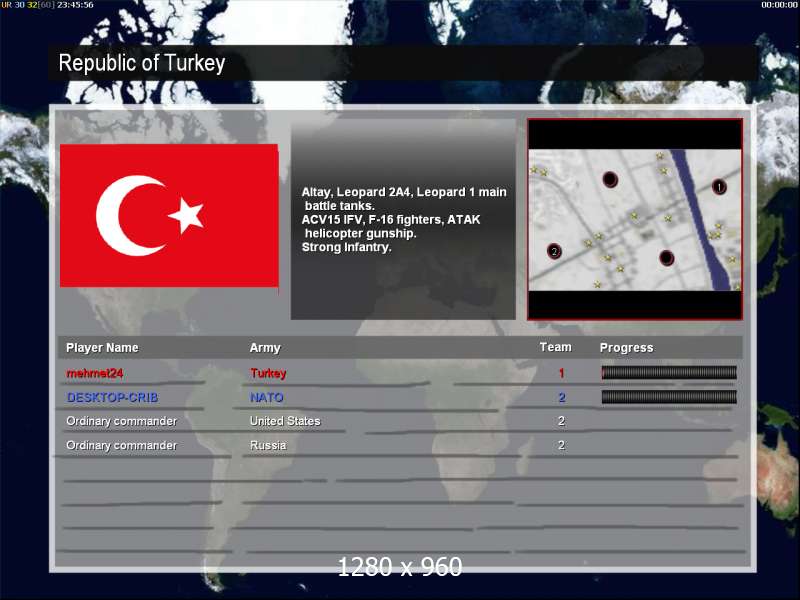Screen dimensions: 800x600
Task: Click team number 2 for DESKTOP-CRIB
Action: [561, 397]
